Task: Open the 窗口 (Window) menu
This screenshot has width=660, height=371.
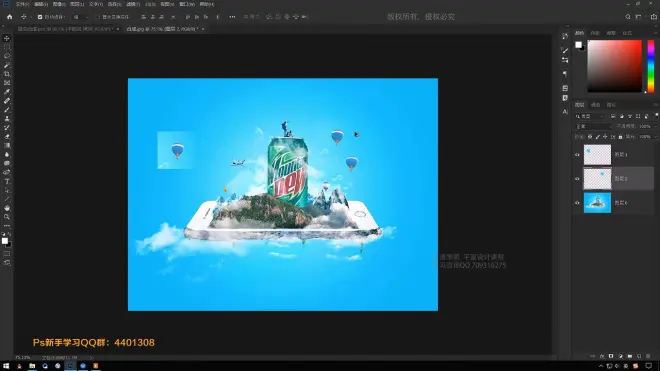Action: pos(187,4)
